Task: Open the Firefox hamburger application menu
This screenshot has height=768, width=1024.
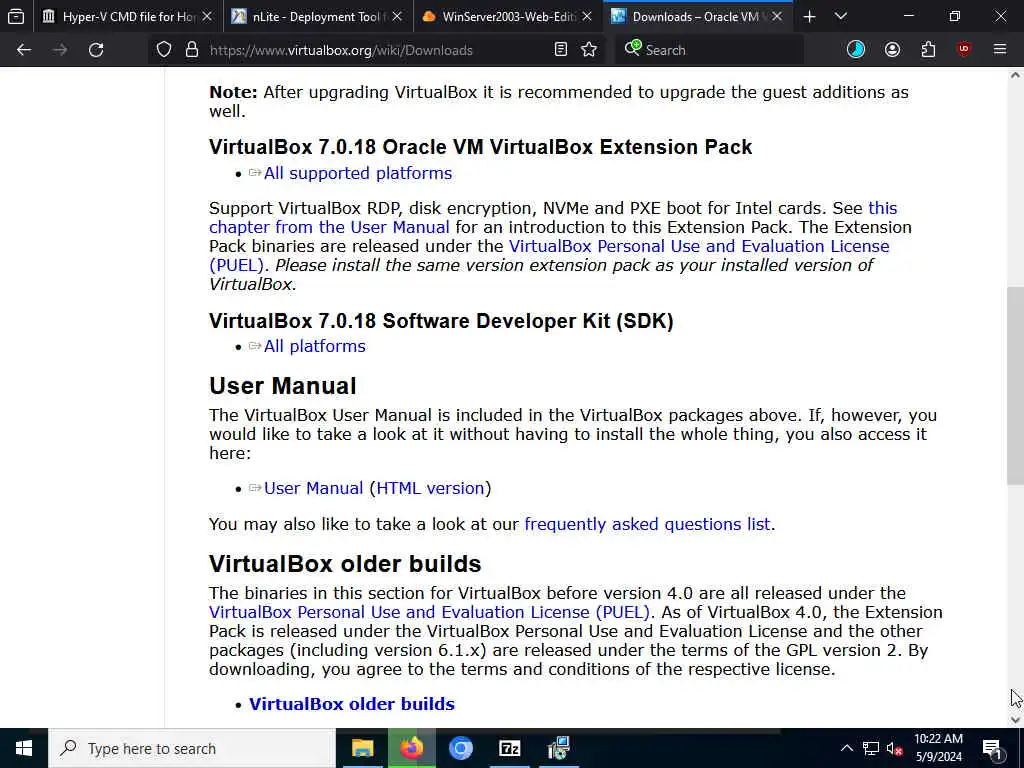Action: pos(1000,50)
